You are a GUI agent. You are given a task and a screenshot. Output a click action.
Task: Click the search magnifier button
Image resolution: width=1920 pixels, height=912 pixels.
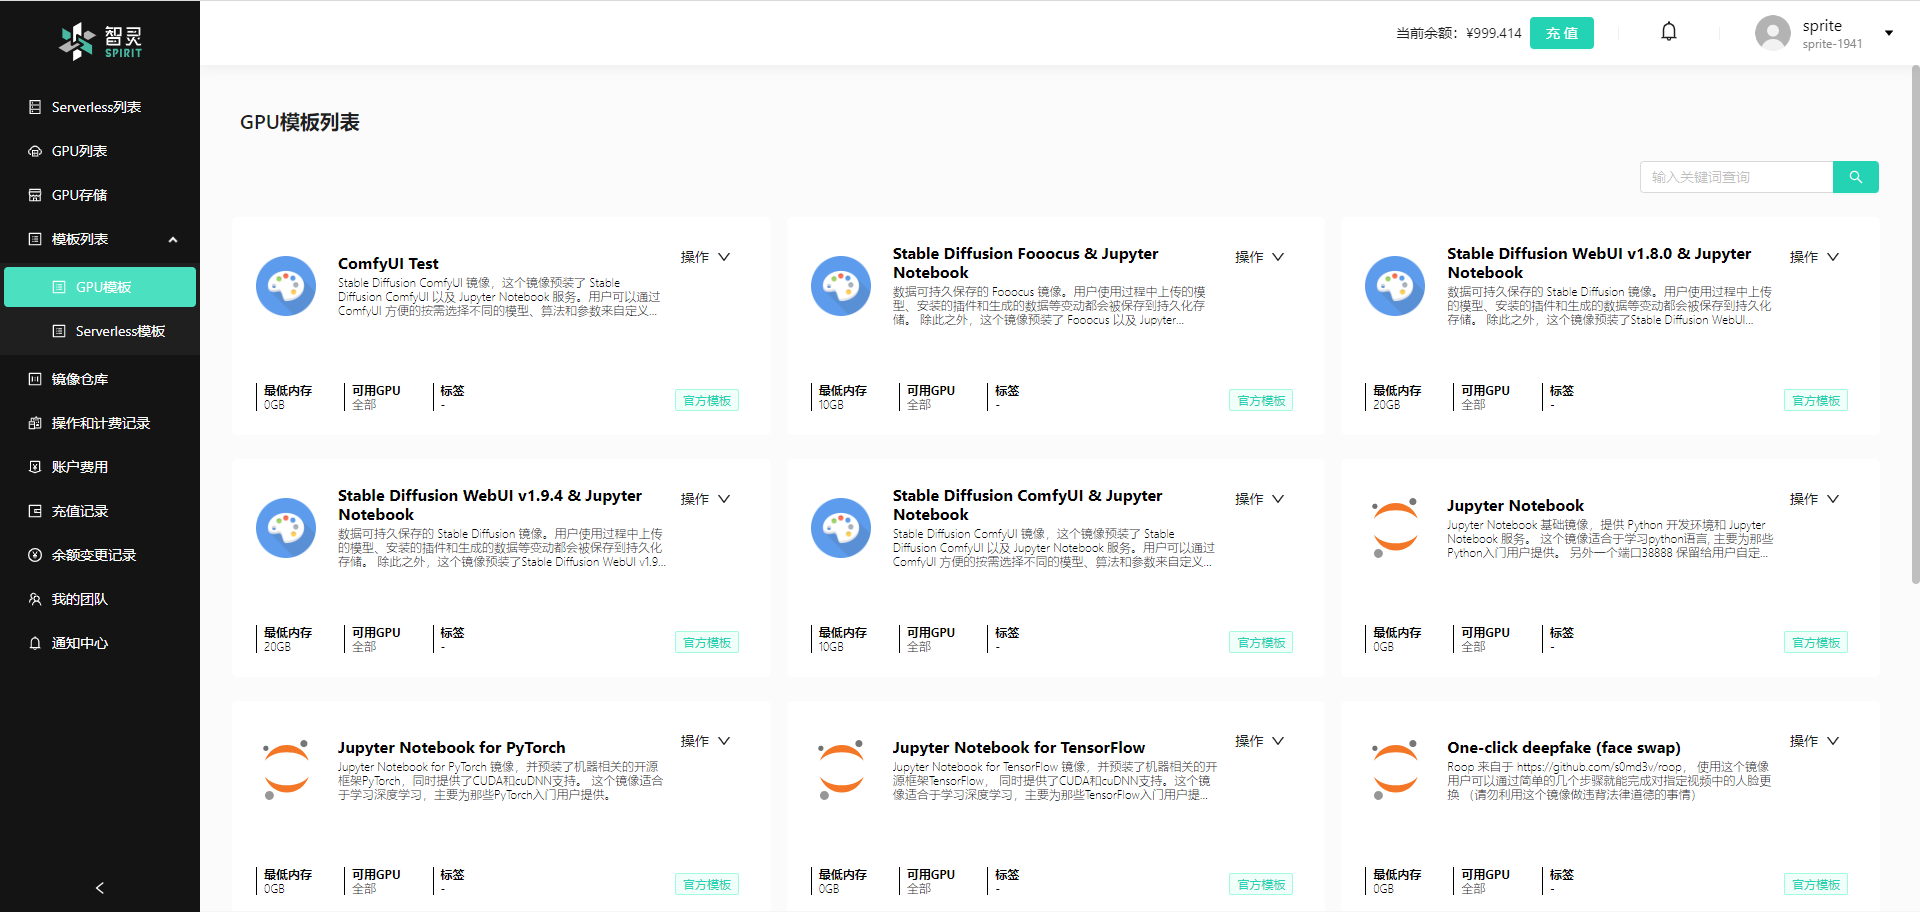click(x=1856, y=177)
